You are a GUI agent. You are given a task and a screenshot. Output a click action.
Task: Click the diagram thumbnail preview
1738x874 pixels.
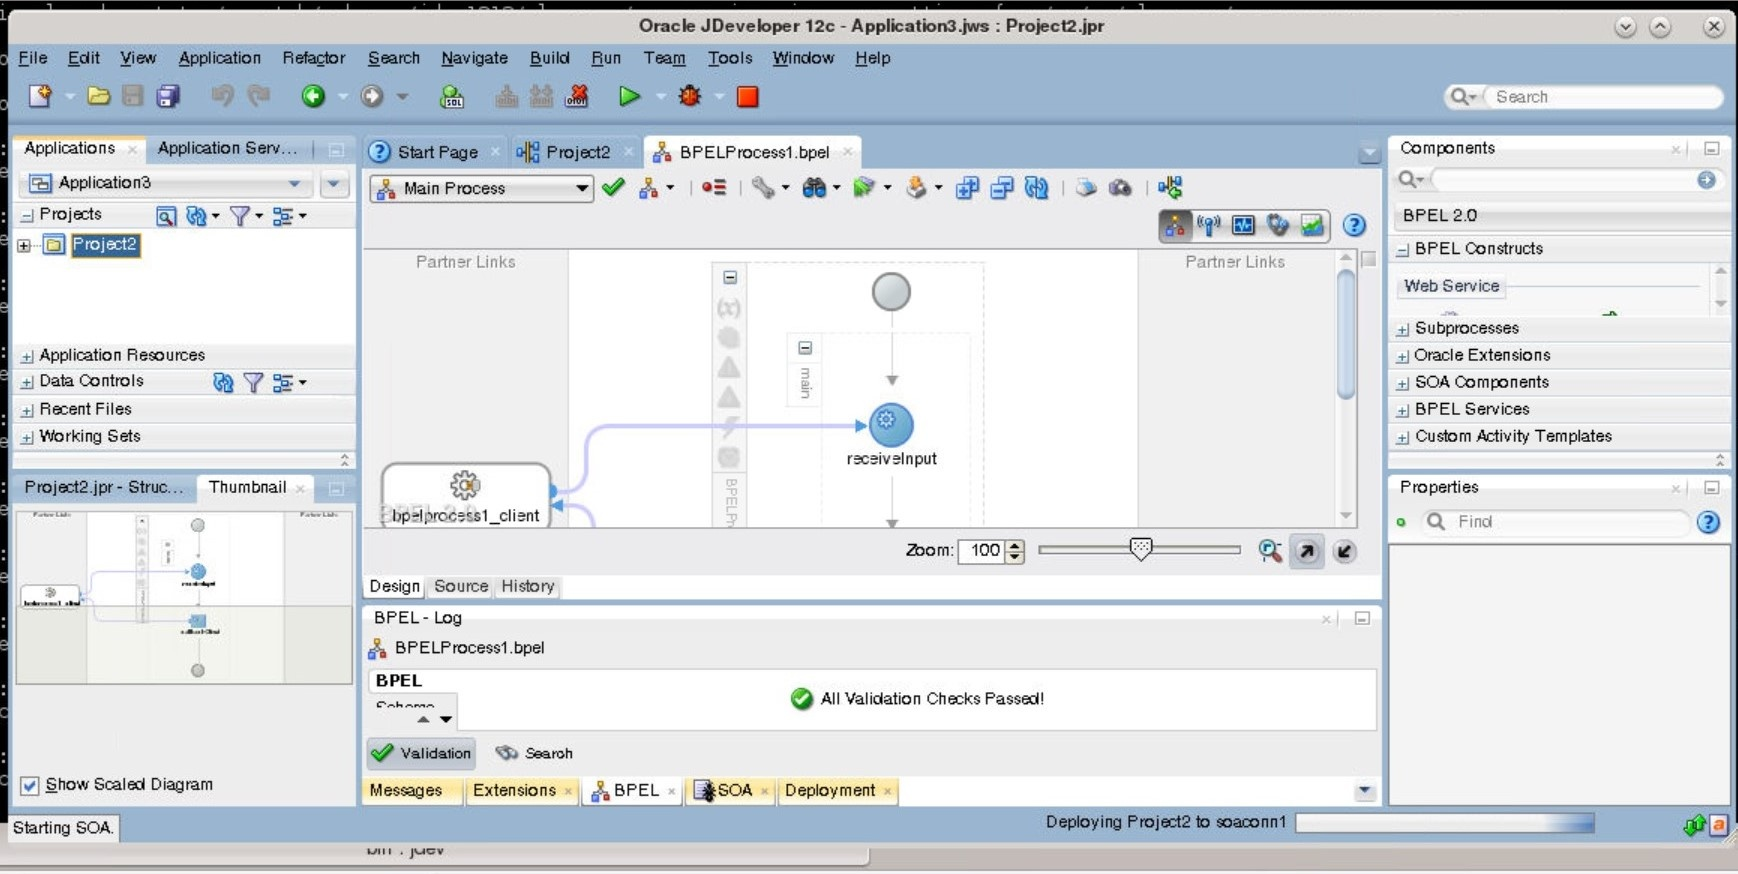point(185,597)
